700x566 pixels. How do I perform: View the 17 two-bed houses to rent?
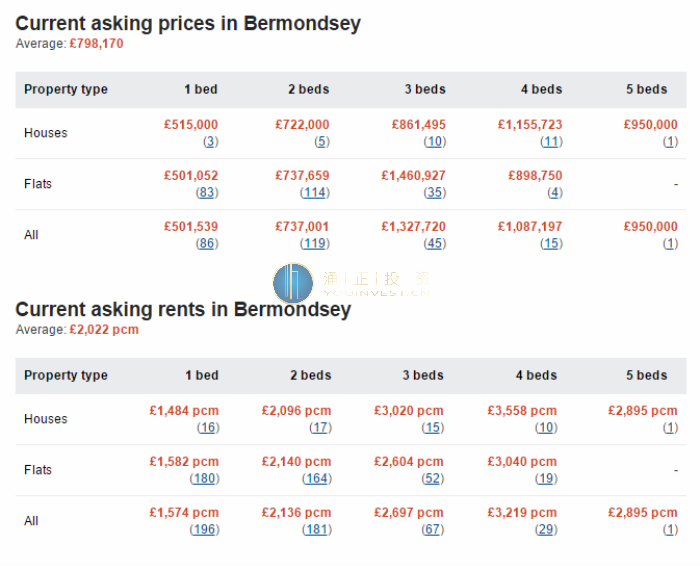321,428
